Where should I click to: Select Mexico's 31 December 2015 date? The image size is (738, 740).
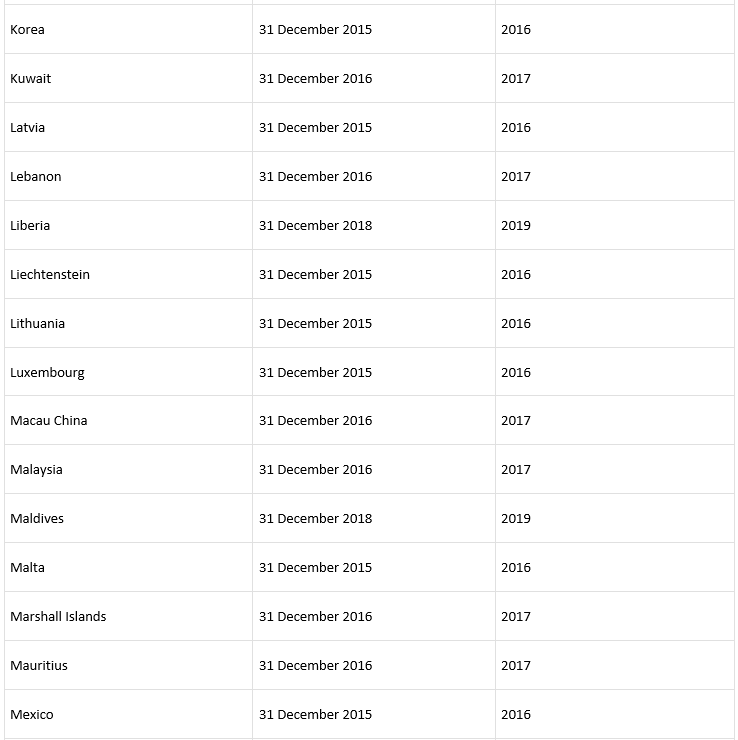pos(315,715)
